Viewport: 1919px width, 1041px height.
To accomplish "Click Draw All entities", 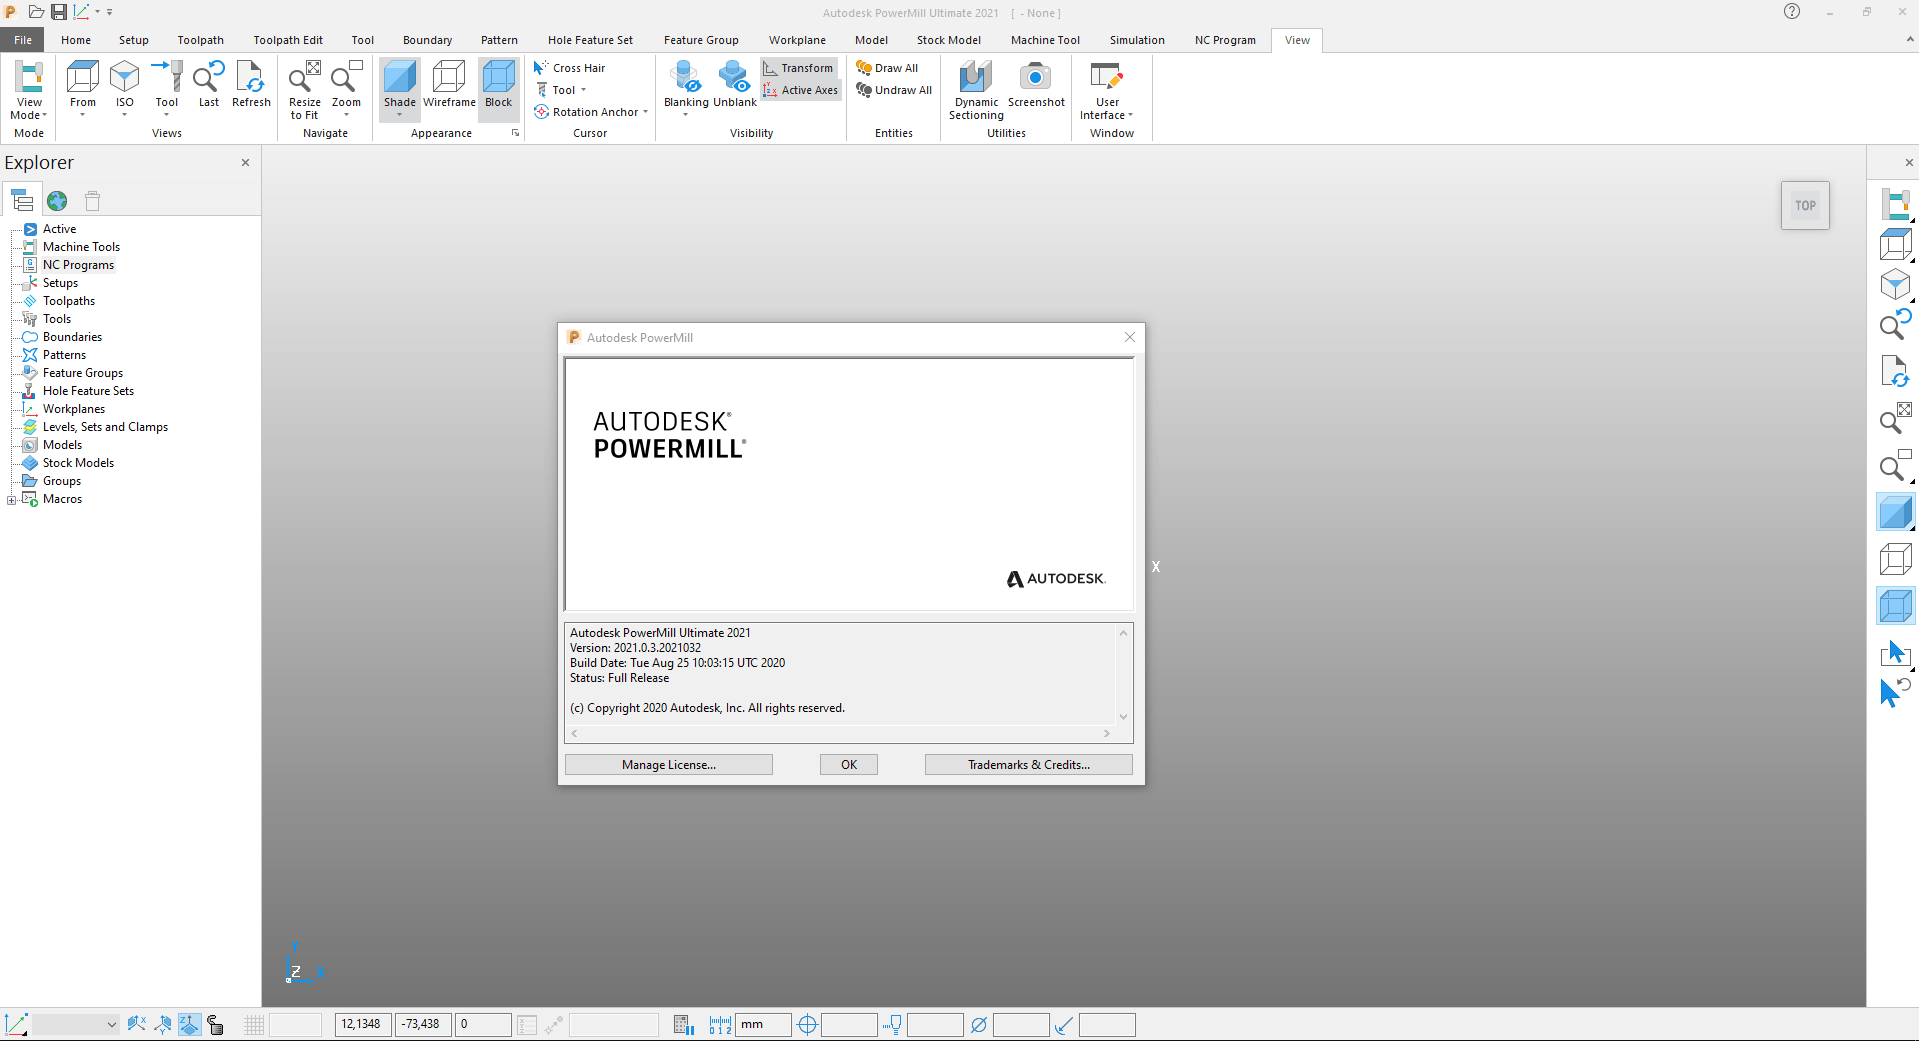I will pyautogui.click(x=887, y=68).
